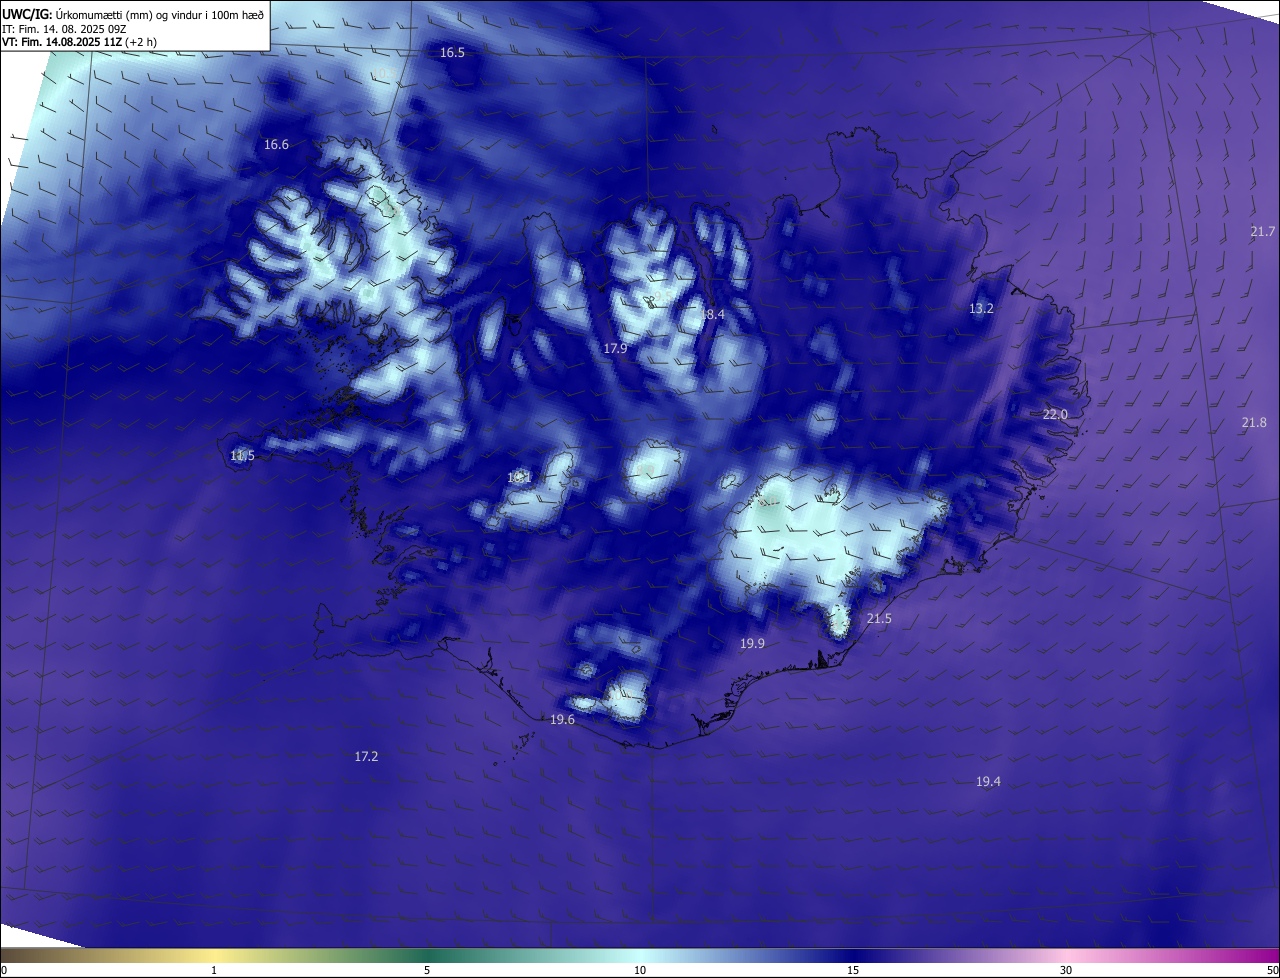The image size is (1280, 978).
Task: Click the color scale tick labeled 1
Action: coord(214,970)
